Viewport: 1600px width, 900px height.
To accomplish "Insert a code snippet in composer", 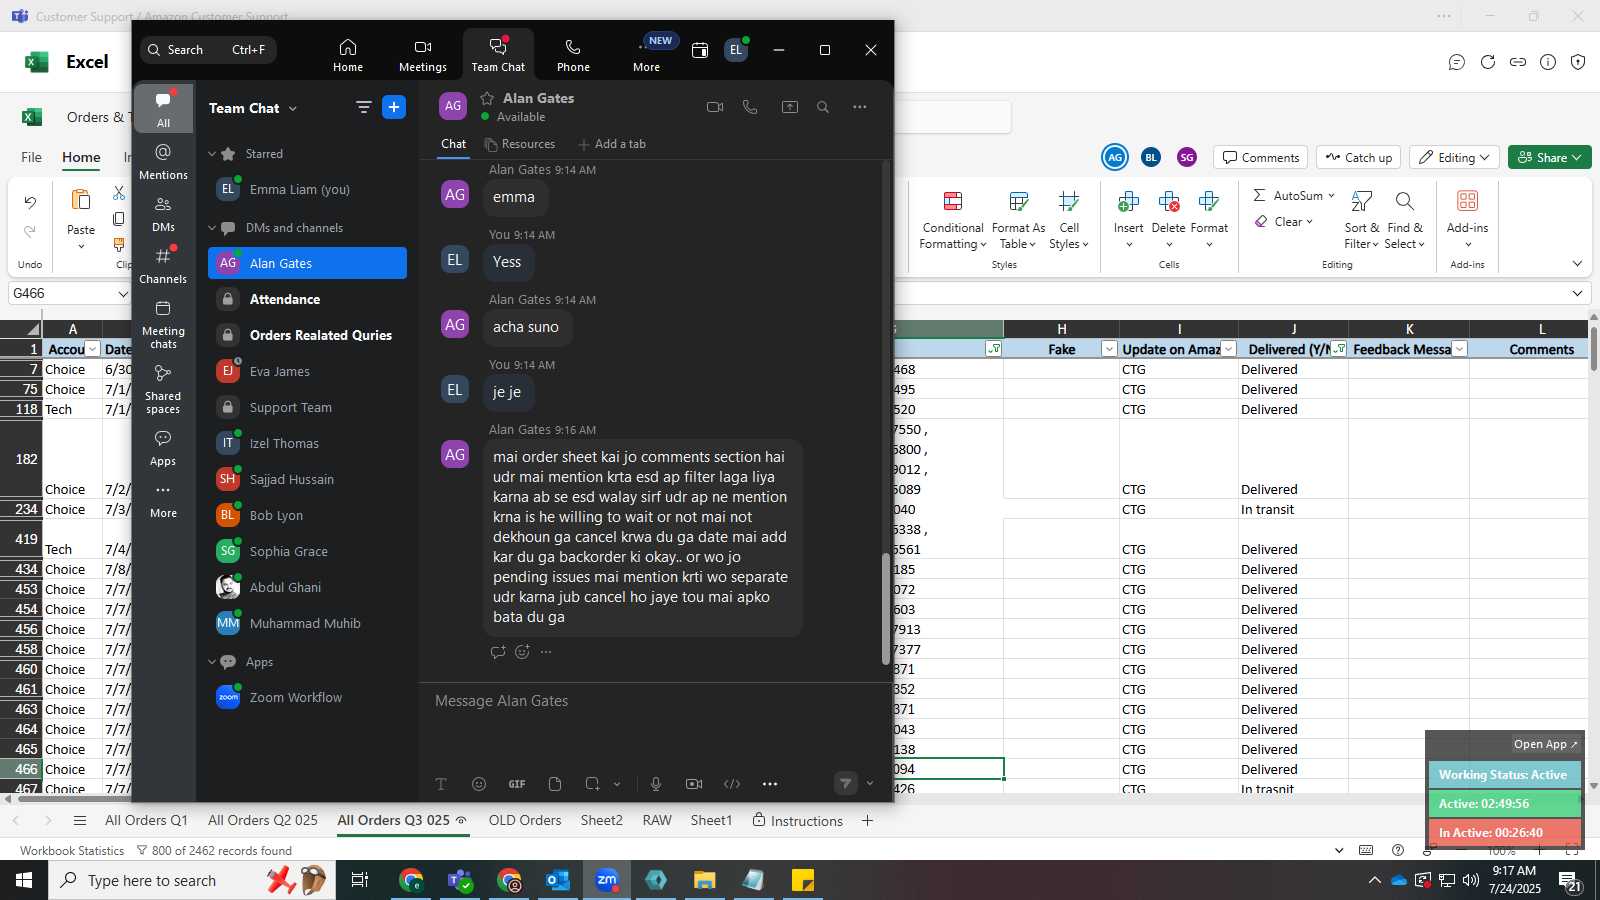I will (732, 784).
